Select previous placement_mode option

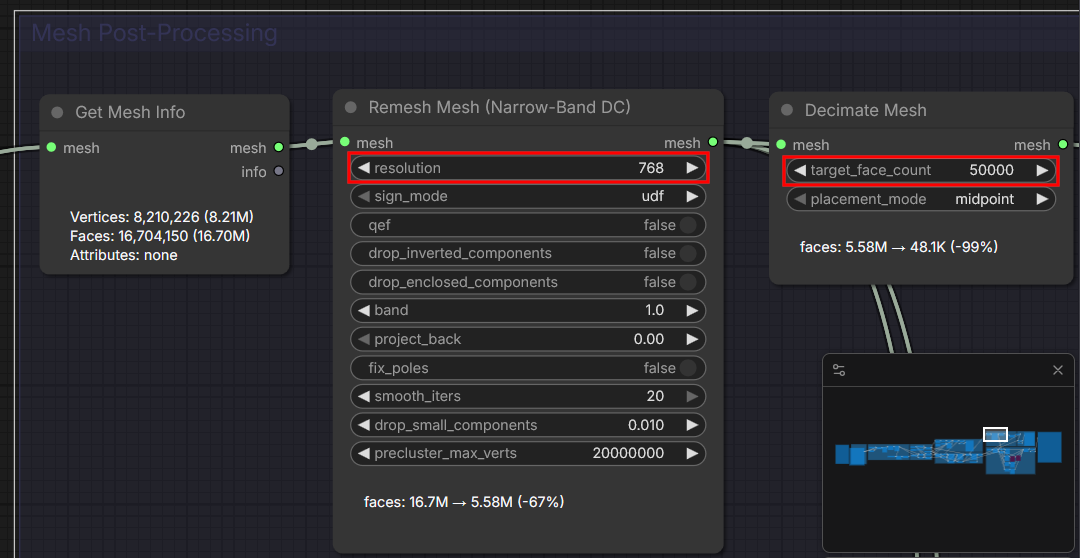click(x=800, y=199)
